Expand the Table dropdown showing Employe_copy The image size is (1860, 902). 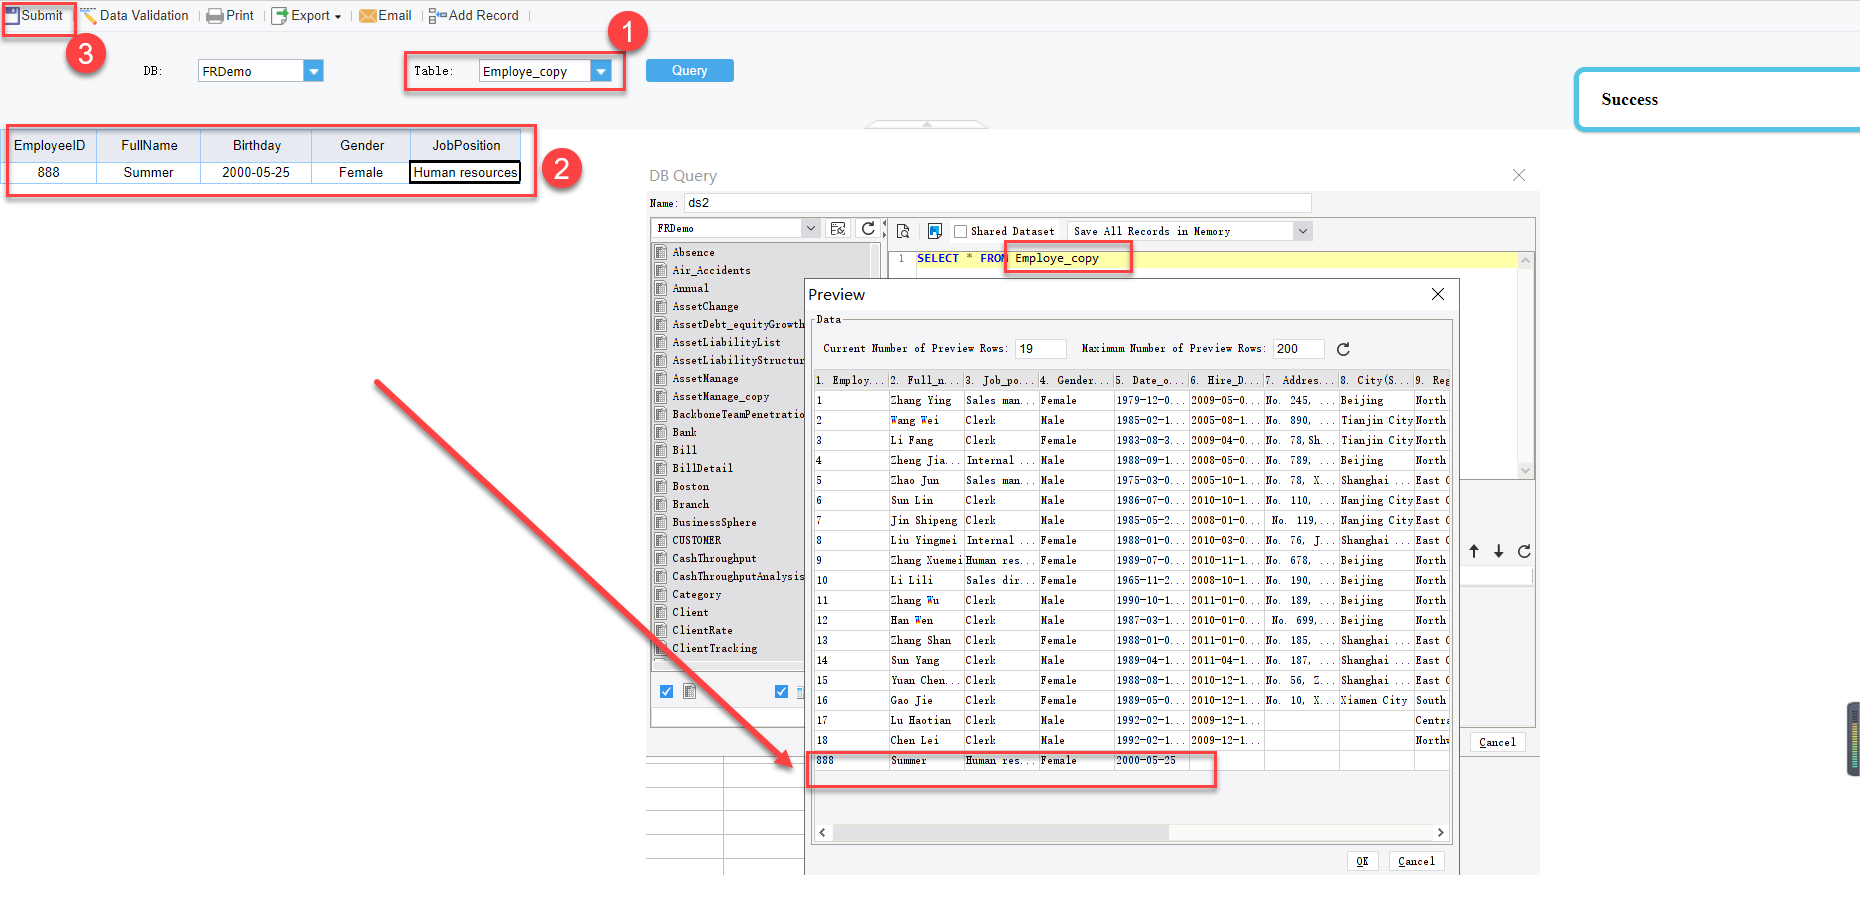[x=601, y=71]
